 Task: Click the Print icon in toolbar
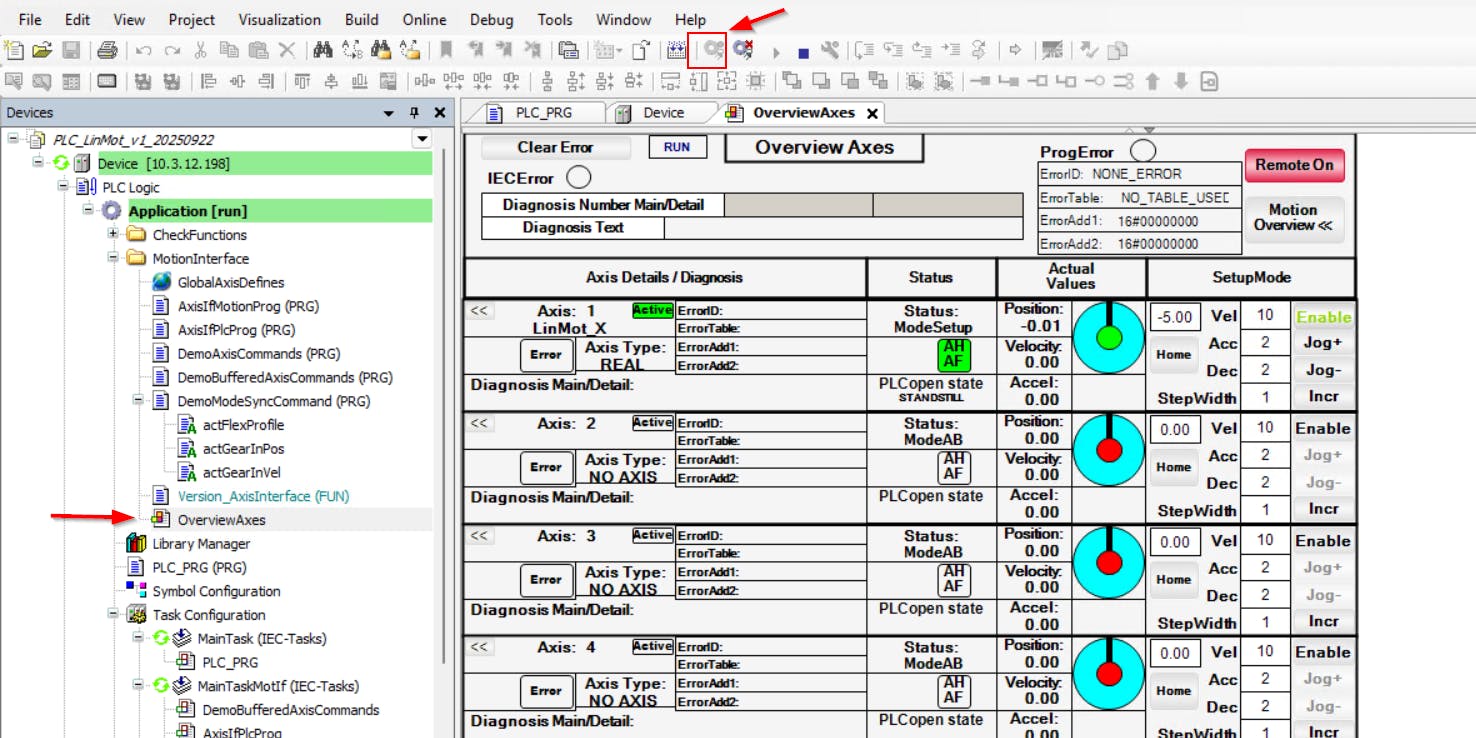107,49
